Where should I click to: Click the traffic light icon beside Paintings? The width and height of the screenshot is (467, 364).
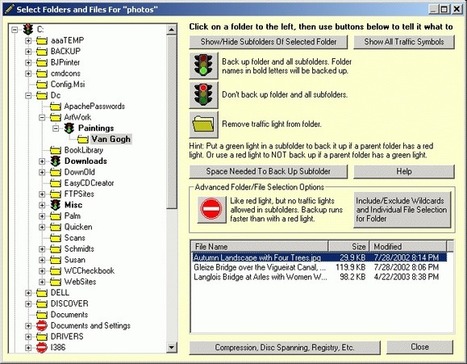pos(69,128)
